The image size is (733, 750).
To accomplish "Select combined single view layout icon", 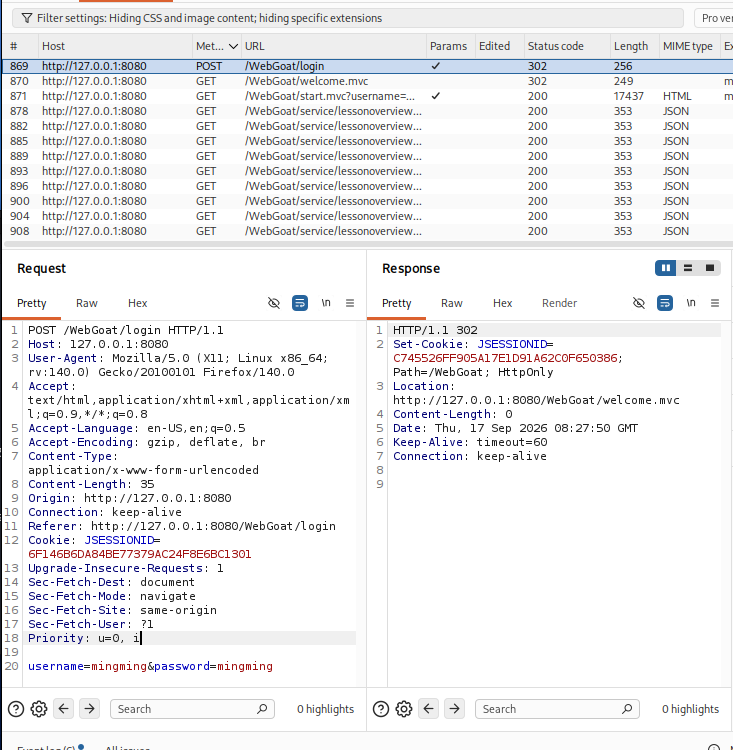I will coord(710,268).
